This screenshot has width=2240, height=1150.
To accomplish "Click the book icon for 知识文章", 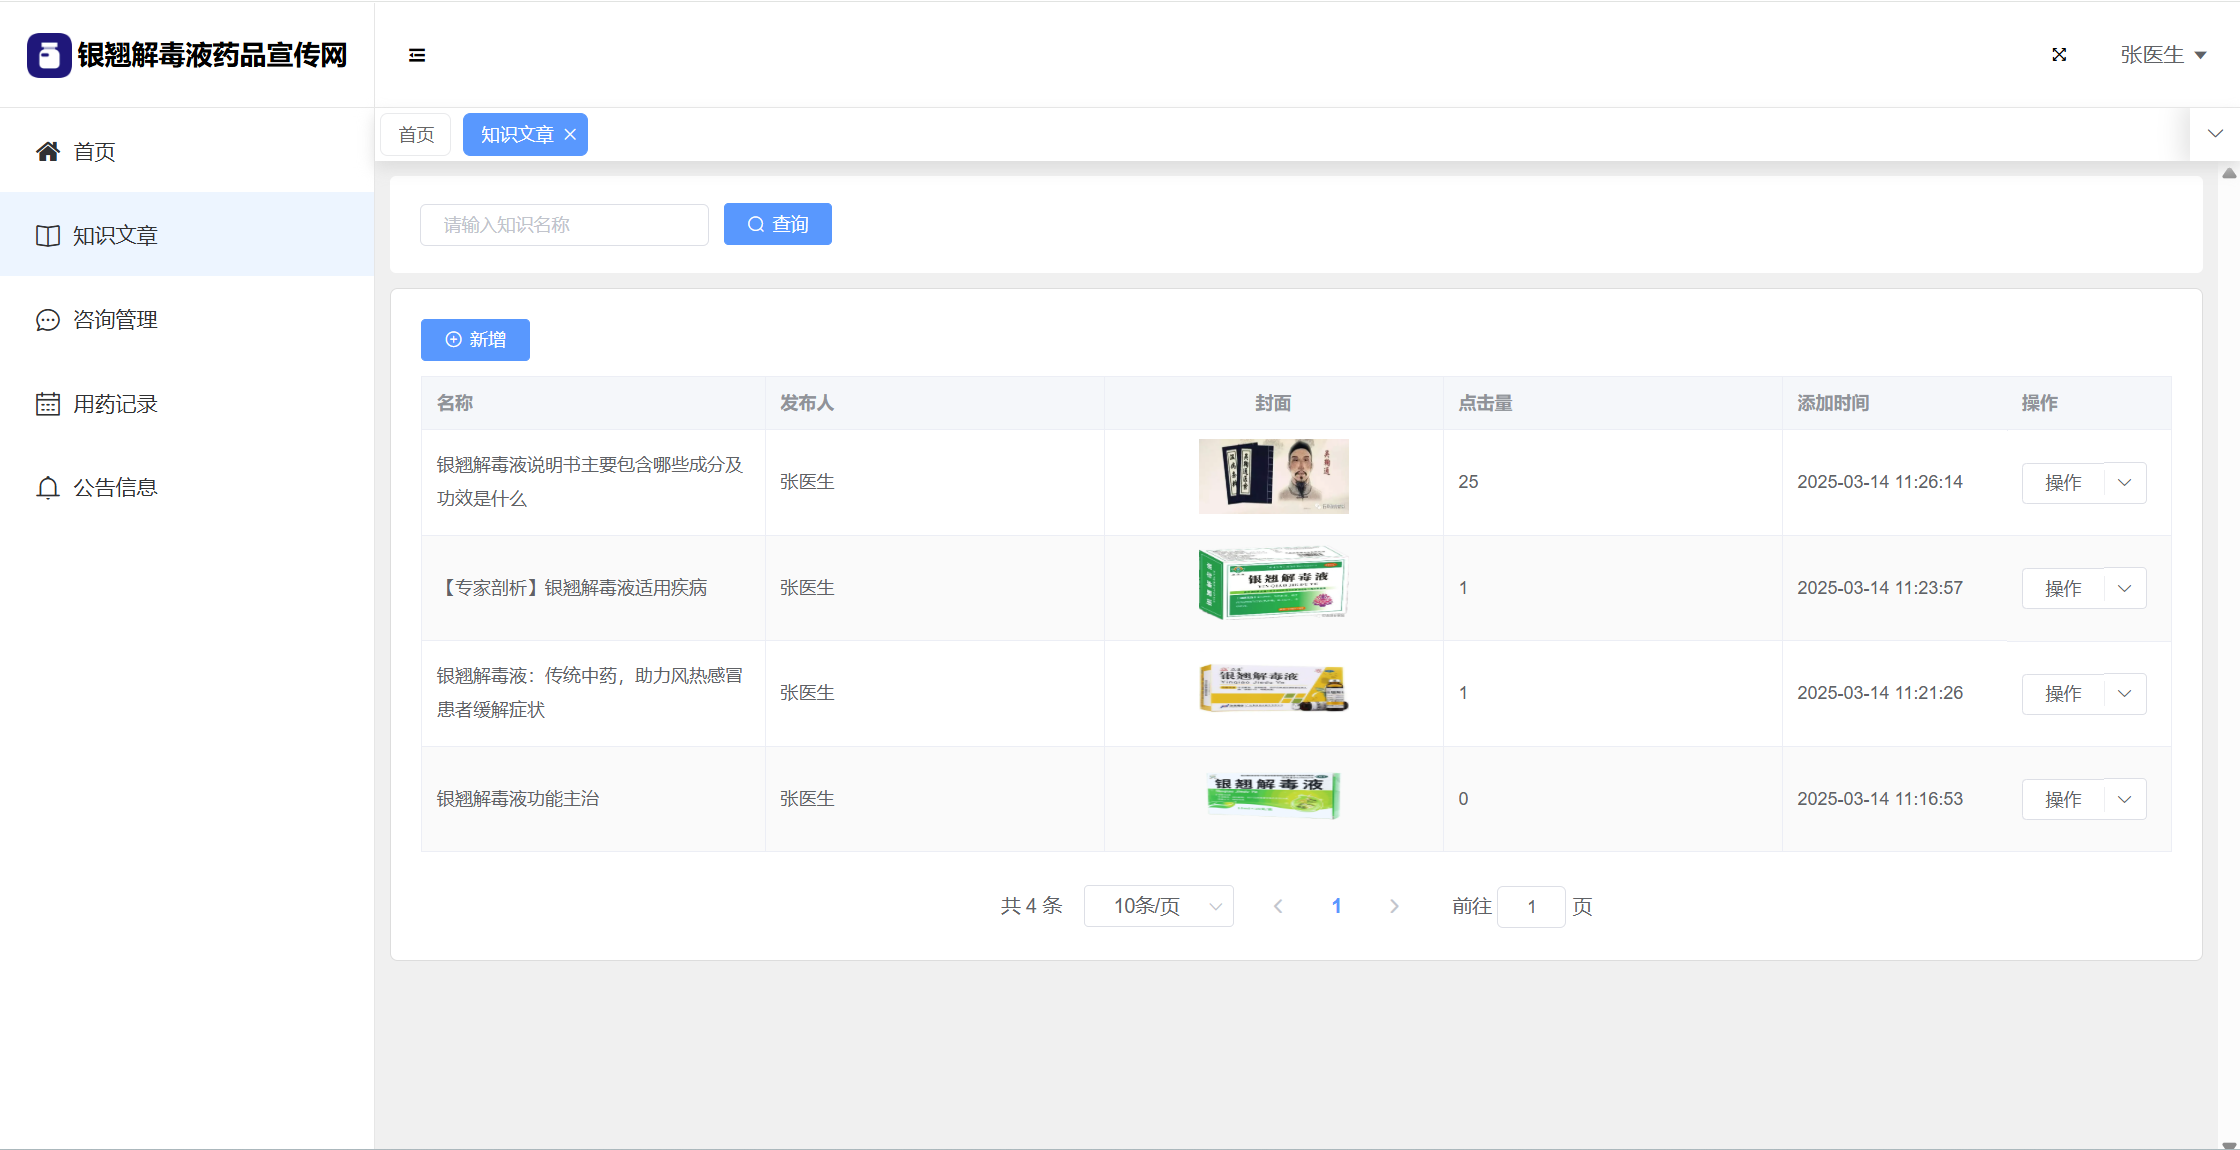I will 47,236.
